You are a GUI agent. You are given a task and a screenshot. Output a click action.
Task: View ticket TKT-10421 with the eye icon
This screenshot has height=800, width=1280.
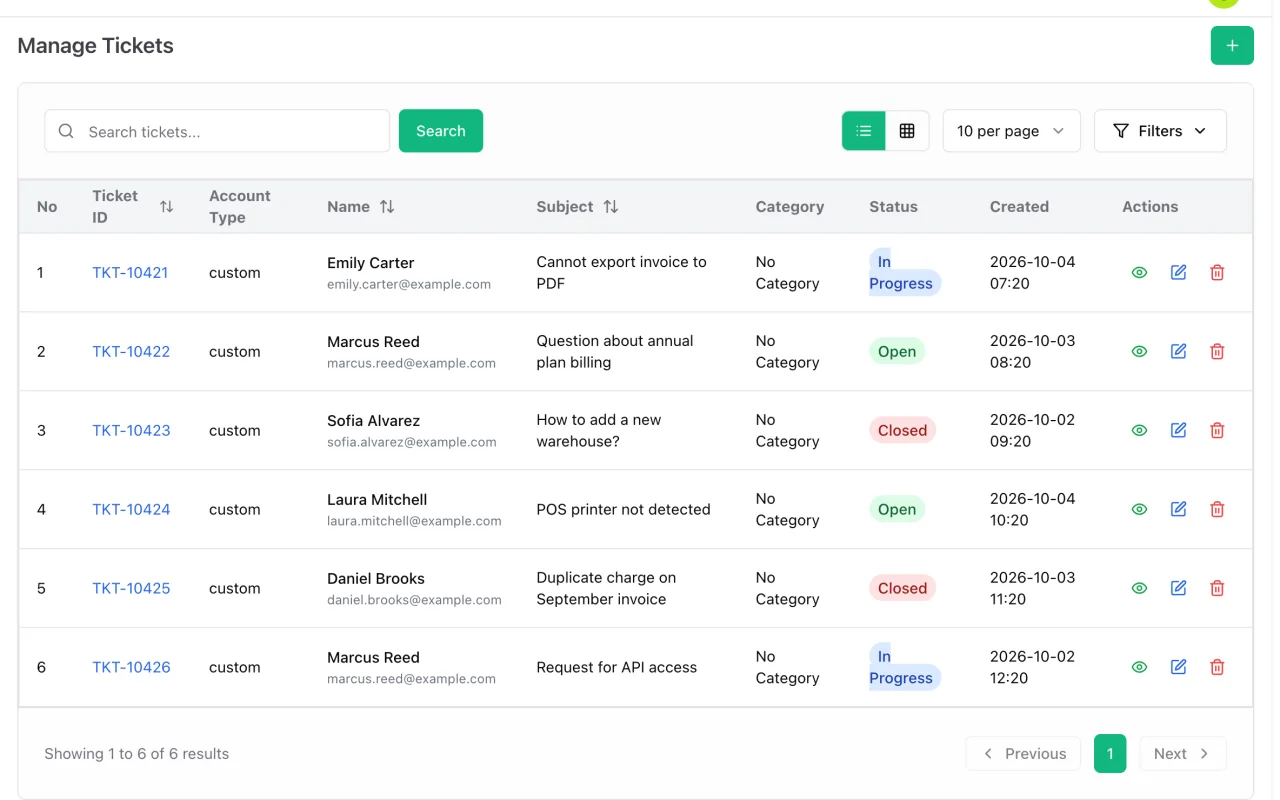coord(1139,272)
